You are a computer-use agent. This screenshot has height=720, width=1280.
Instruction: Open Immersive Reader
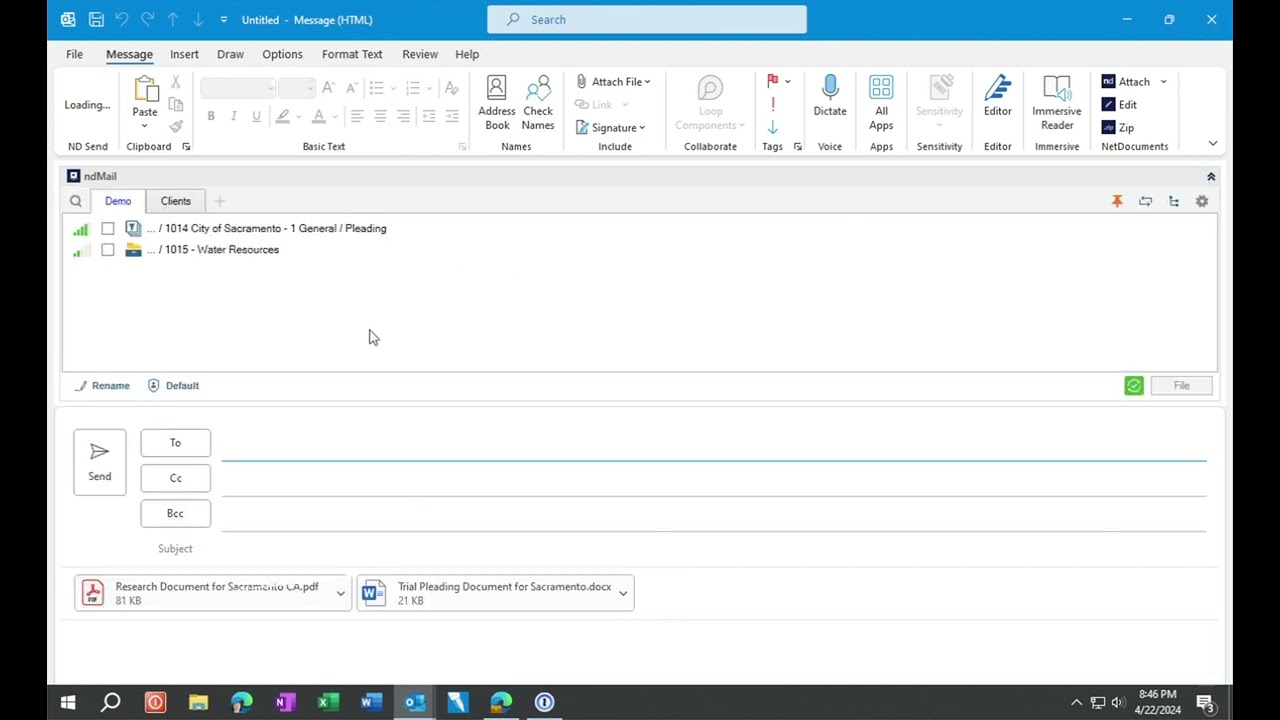(x=1056, y=103)
